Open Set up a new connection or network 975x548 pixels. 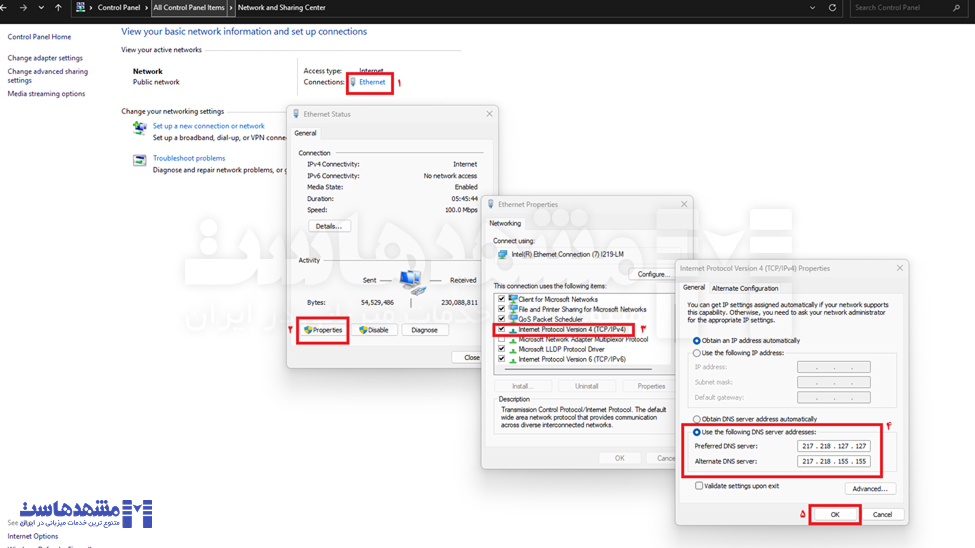click(x=208, y=126)
